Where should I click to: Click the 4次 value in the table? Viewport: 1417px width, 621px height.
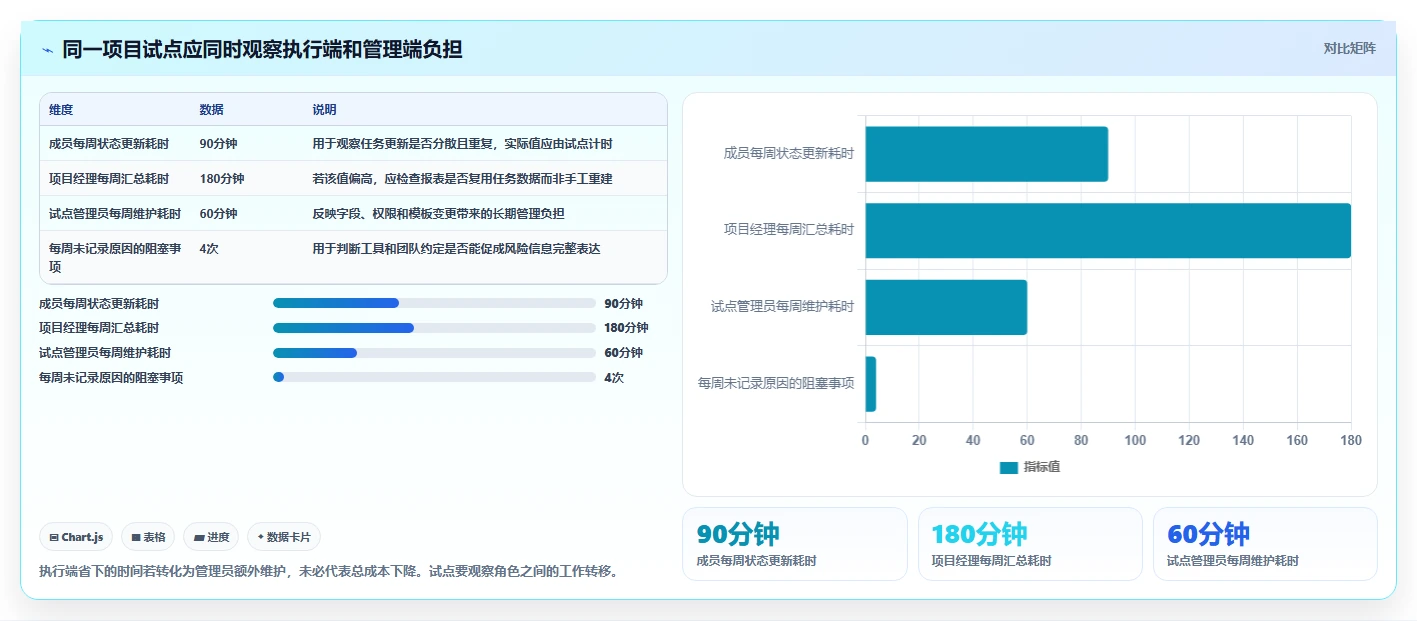click(209, 249)
